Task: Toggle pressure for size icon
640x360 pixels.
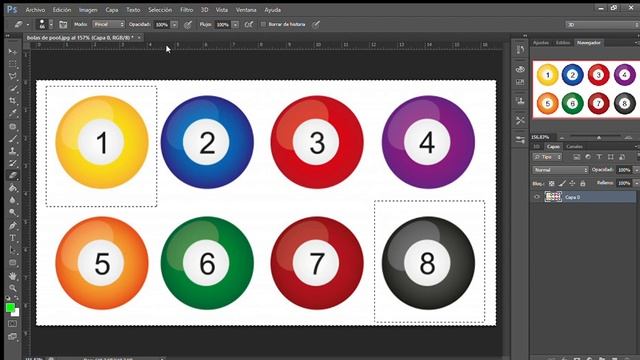Action: [316, 24]
